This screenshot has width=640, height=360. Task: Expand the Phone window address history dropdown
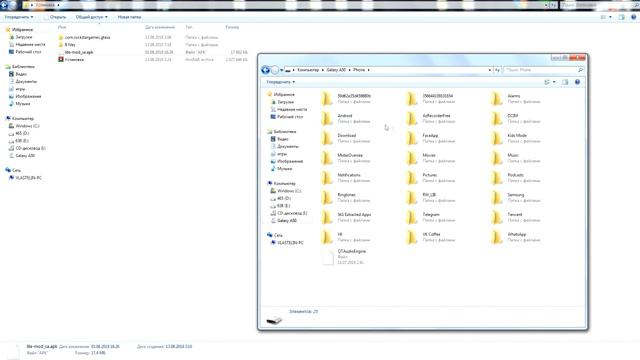[x=489, y=70]
